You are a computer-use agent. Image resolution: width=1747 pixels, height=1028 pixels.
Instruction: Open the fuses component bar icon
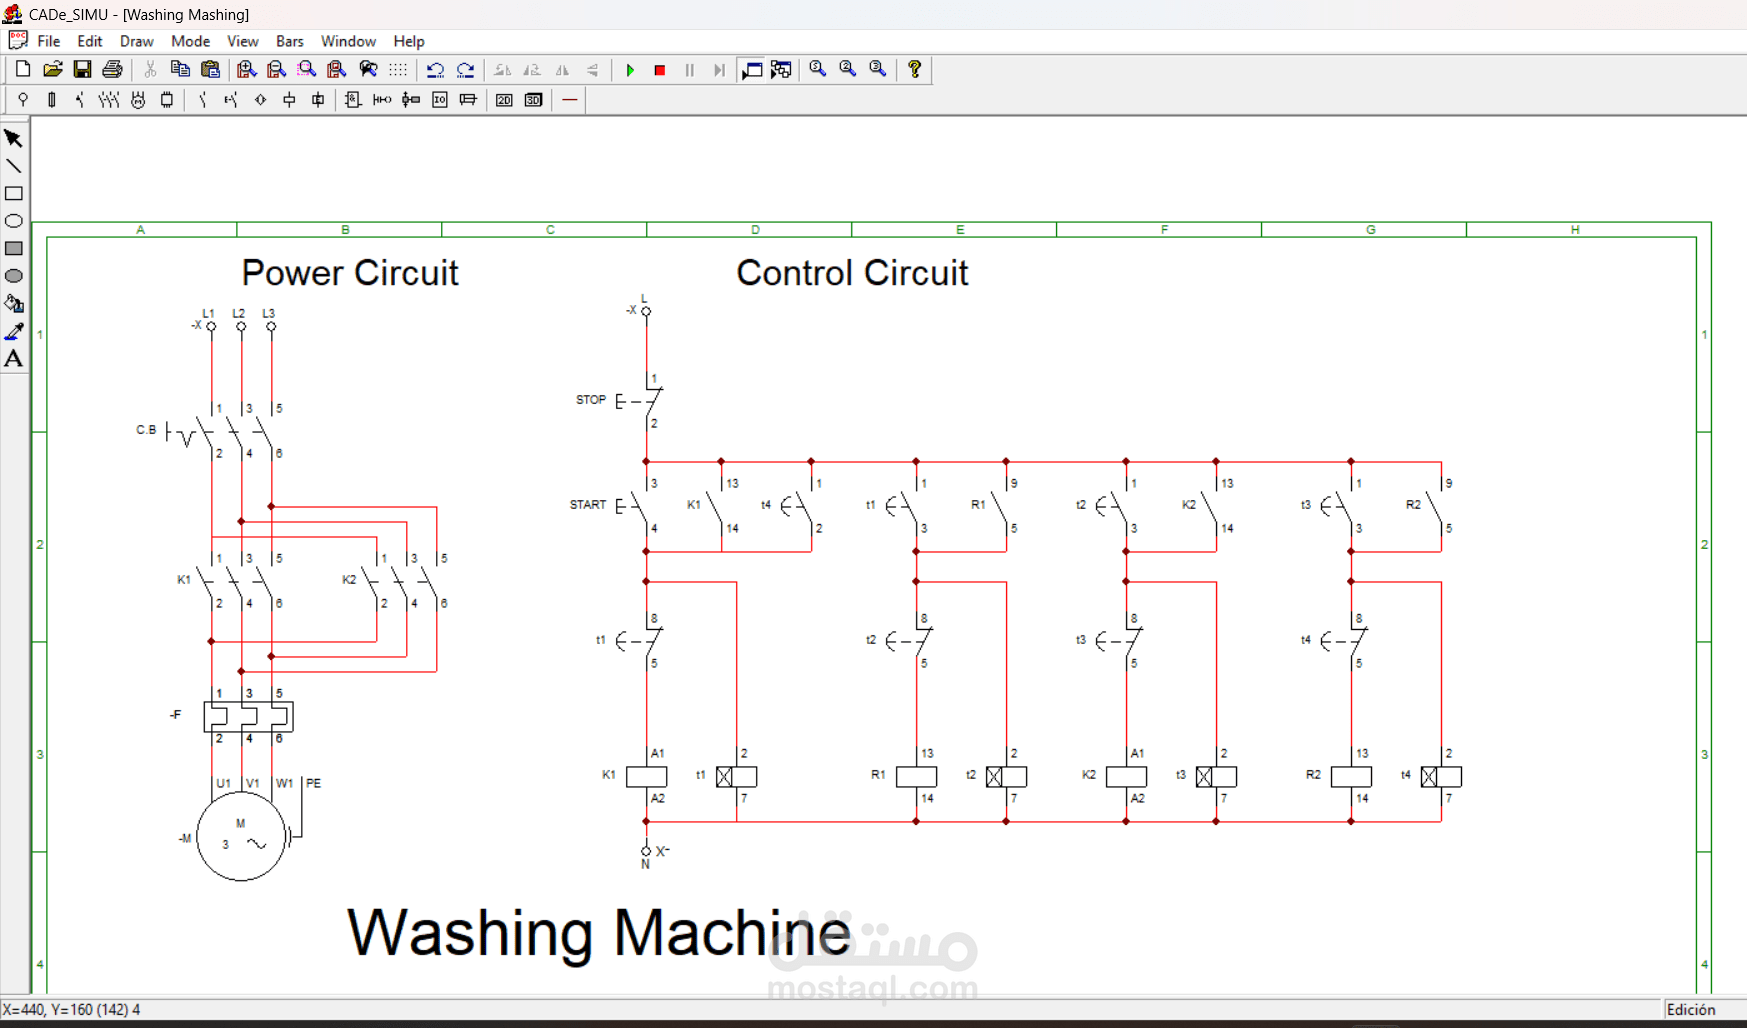(x=52, y=100)
